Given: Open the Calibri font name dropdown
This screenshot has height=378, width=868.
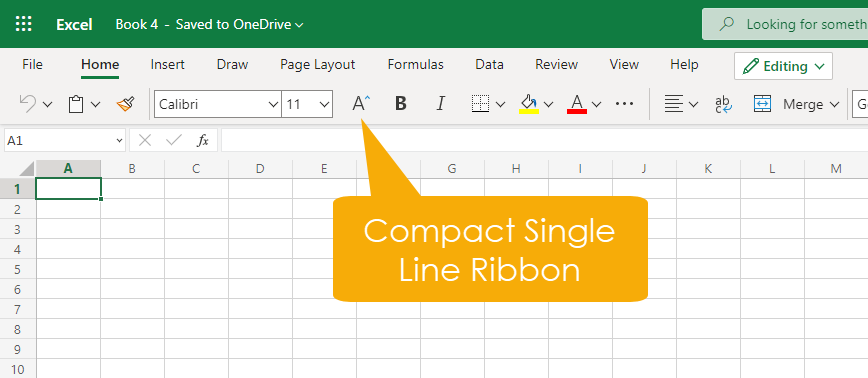Looking at the screenshot, I should tap(218, 104).
